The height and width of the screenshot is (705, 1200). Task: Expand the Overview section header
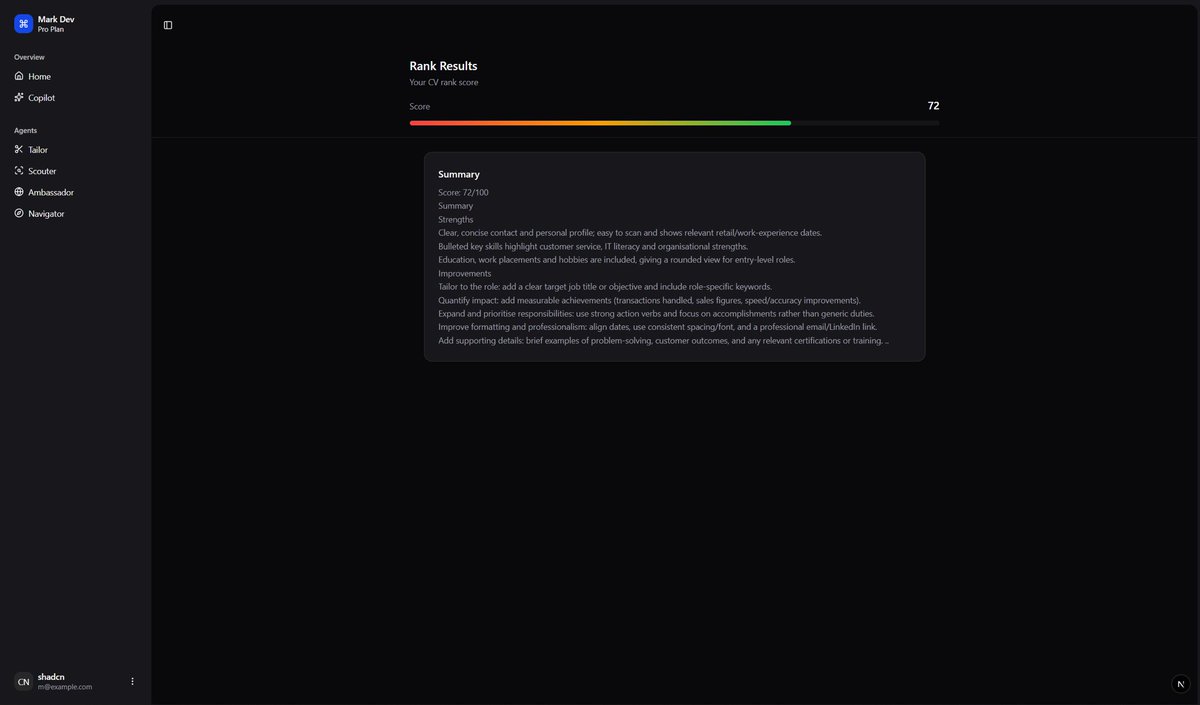coord(28,57)
